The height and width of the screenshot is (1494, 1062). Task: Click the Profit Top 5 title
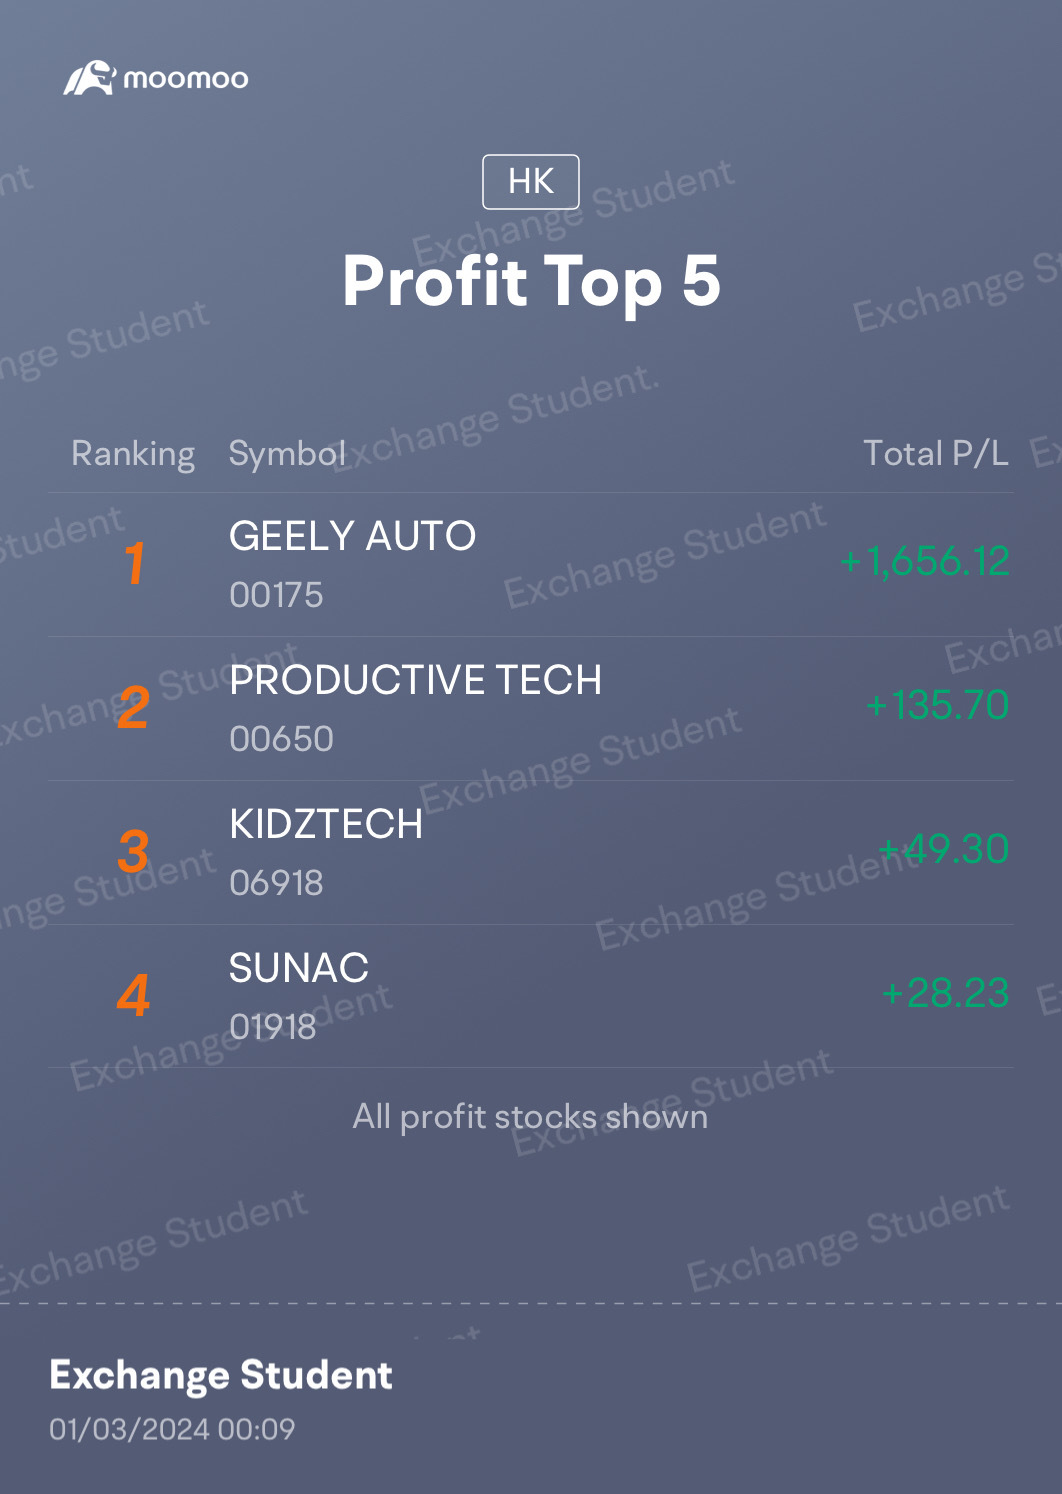[x=531, y=281]
